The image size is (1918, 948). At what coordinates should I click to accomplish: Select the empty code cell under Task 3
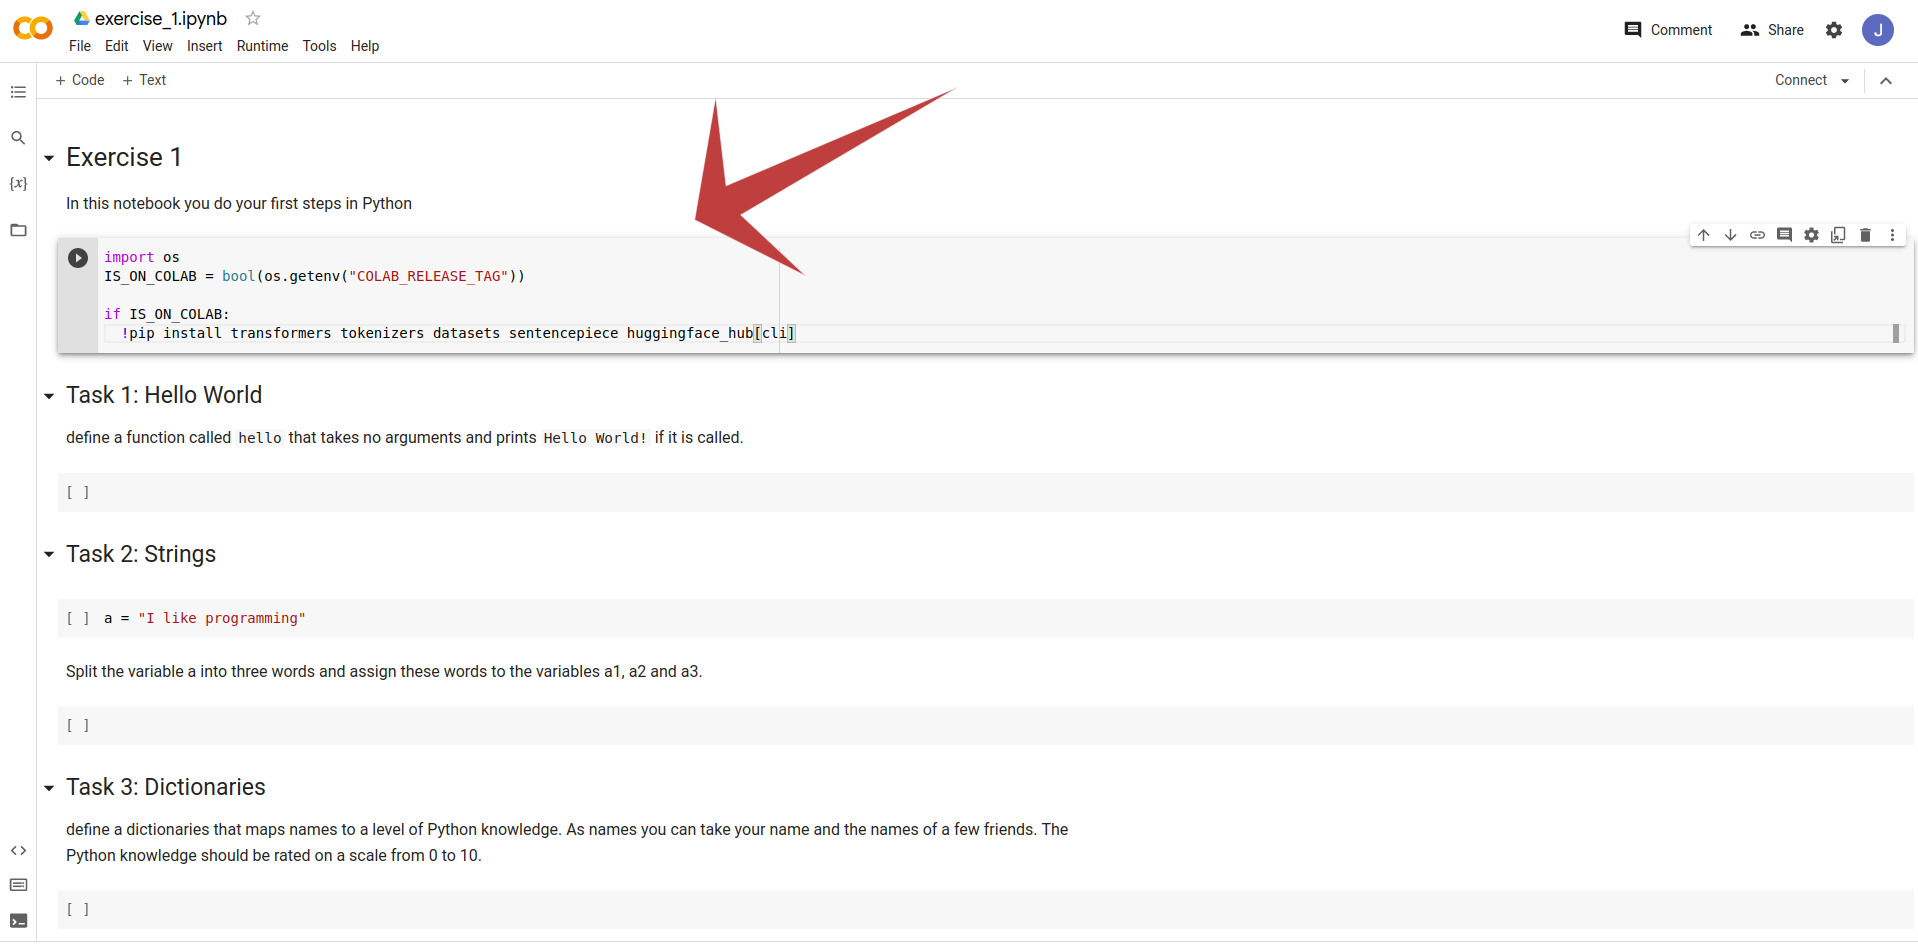(986, 909)
